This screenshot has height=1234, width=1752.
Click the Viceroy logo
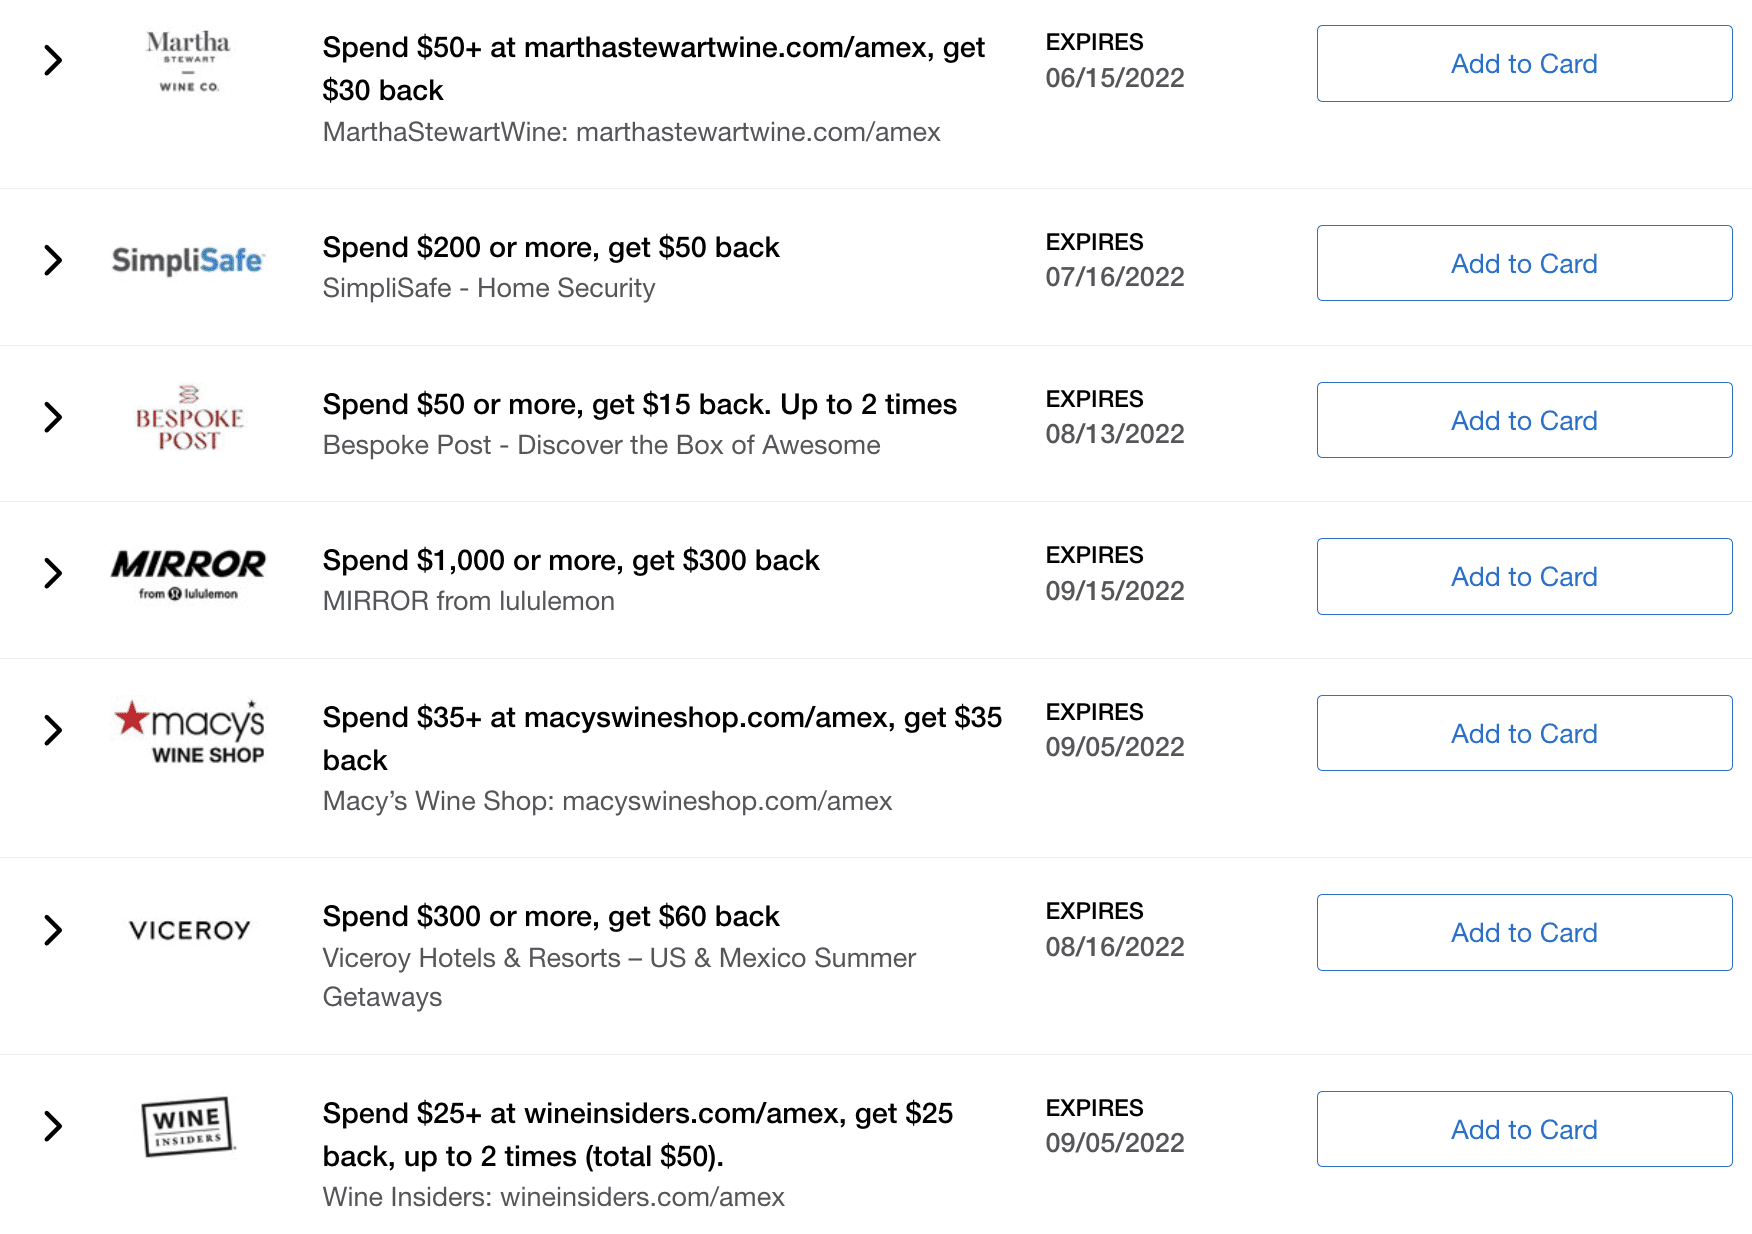[189, 930]
